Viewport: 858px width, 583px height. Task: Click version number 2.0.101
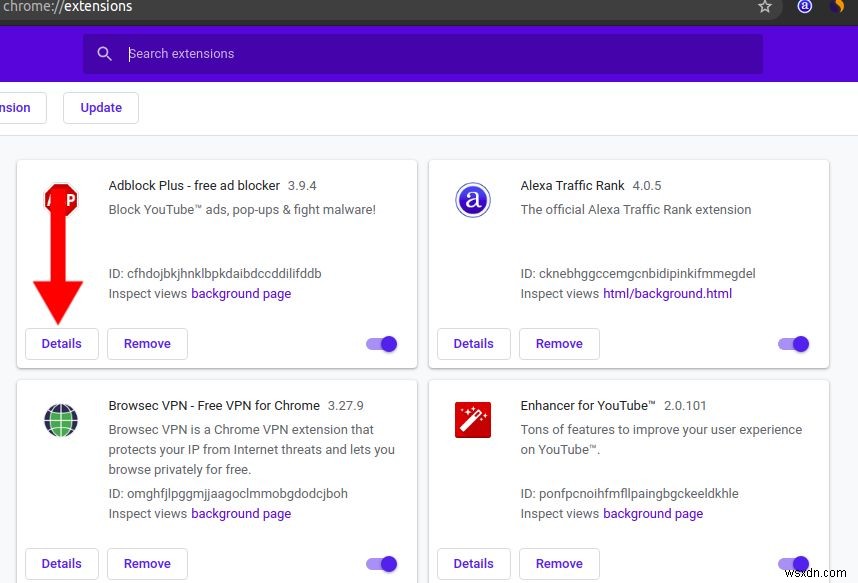[x=685, y=406]
